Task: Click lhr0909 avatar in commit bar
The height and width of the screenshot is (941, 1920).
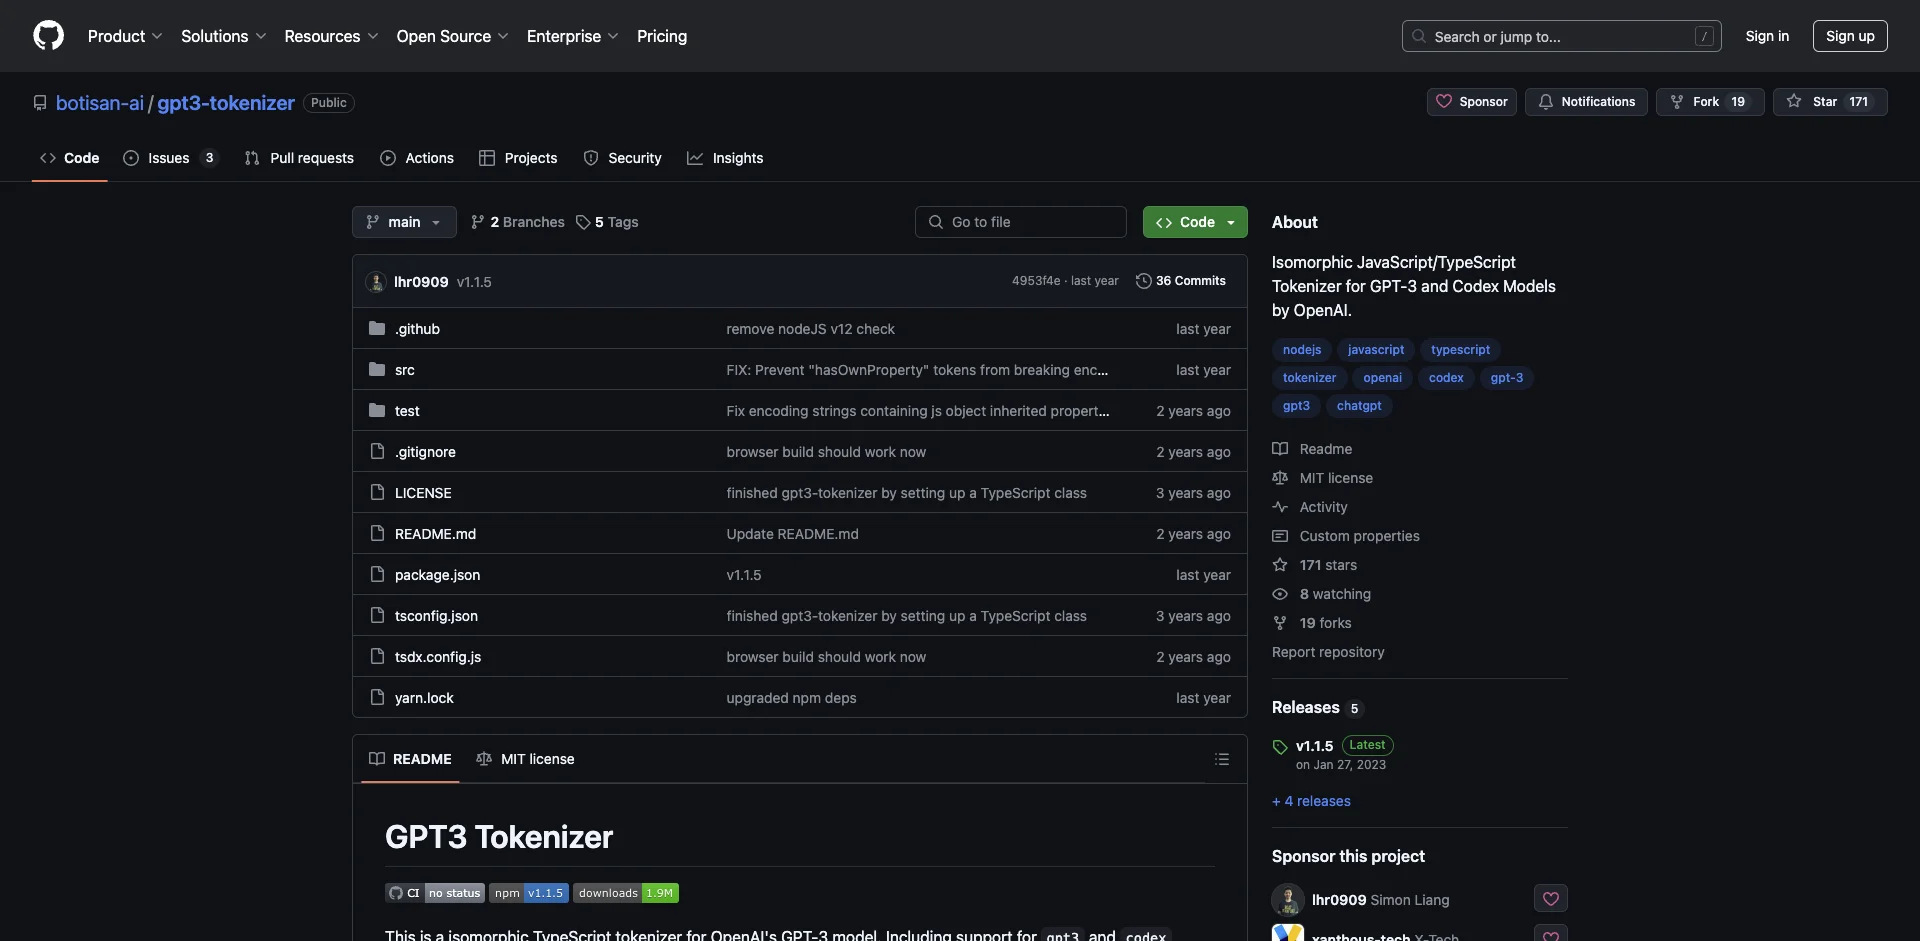Action: (x=376, y=282)
